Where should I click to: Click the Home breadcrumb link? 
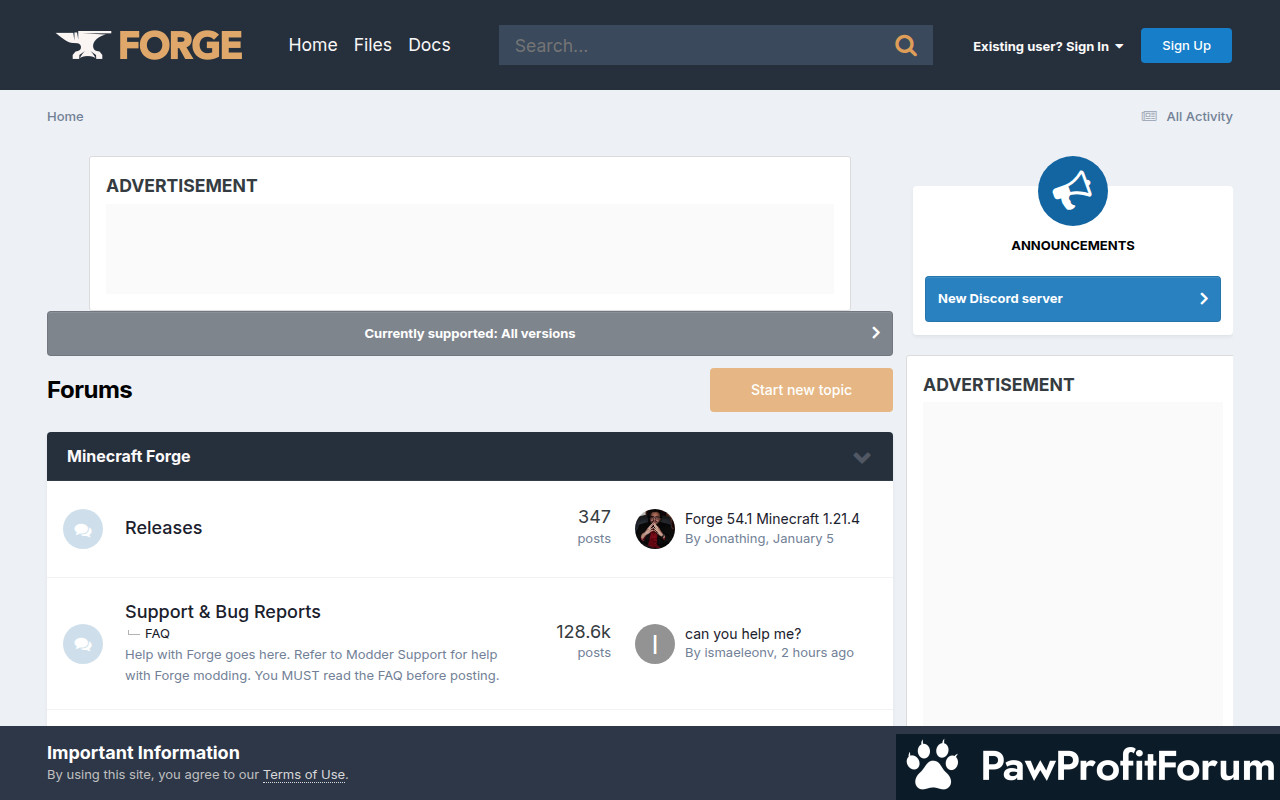(x=65, y=116)
